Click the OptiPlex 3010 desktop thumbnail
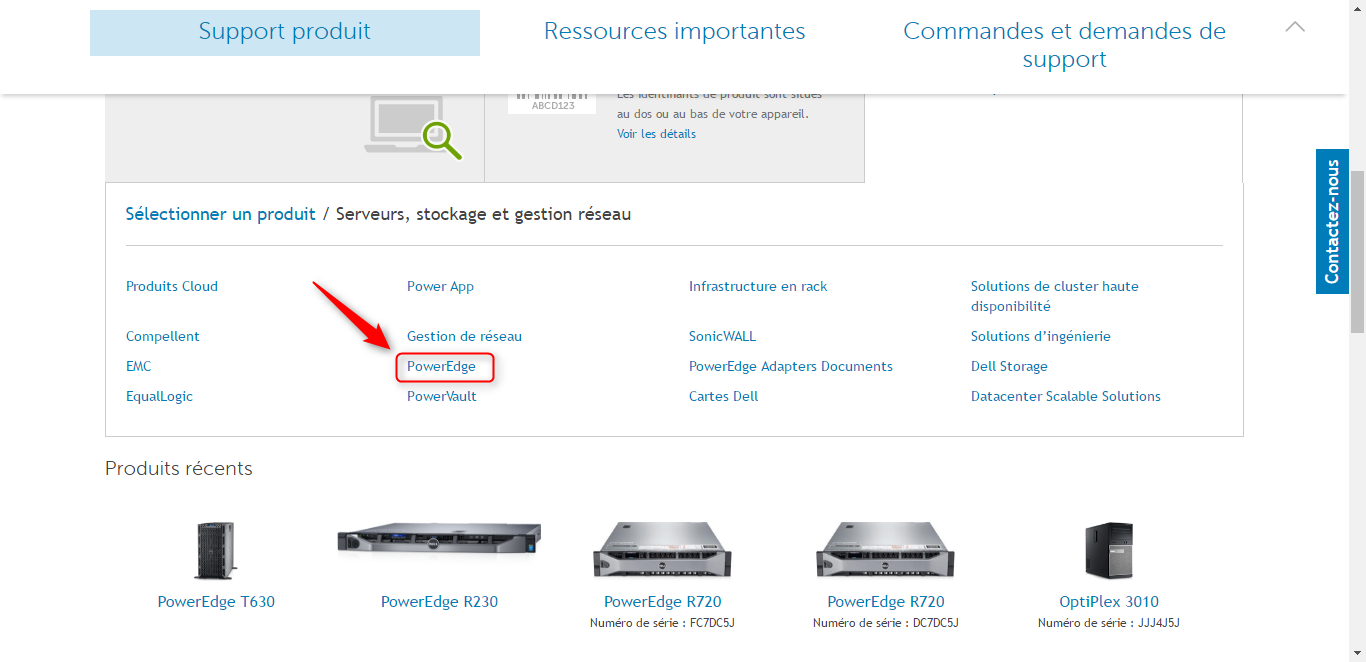Viewport: 1366px width, 662px height. (1109, 551)
